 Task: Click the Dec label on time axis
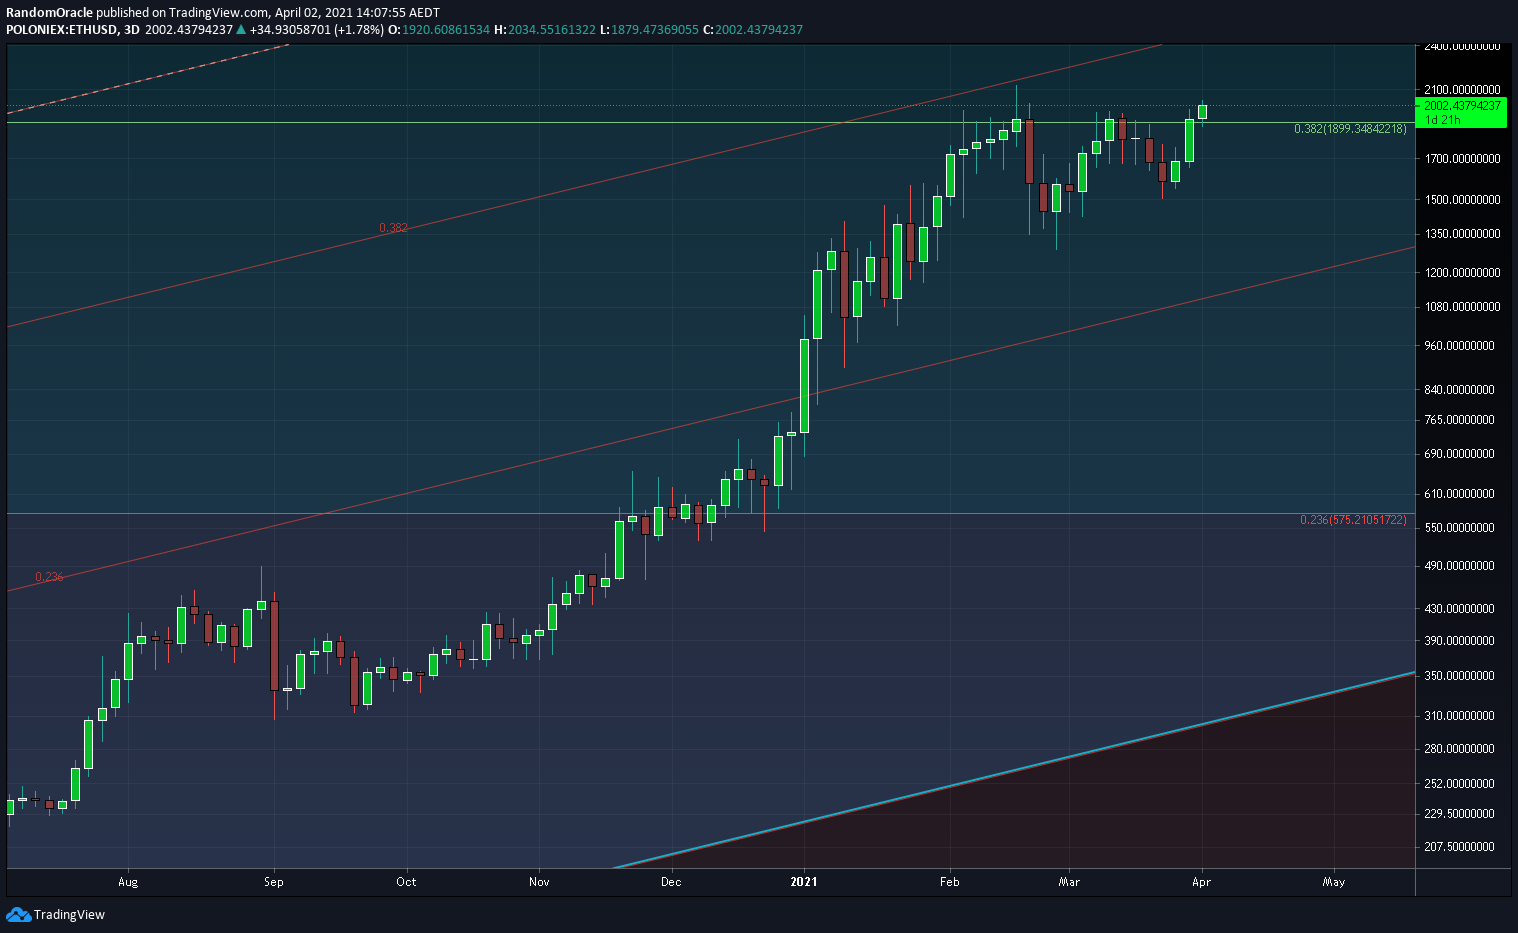point(671,882)
